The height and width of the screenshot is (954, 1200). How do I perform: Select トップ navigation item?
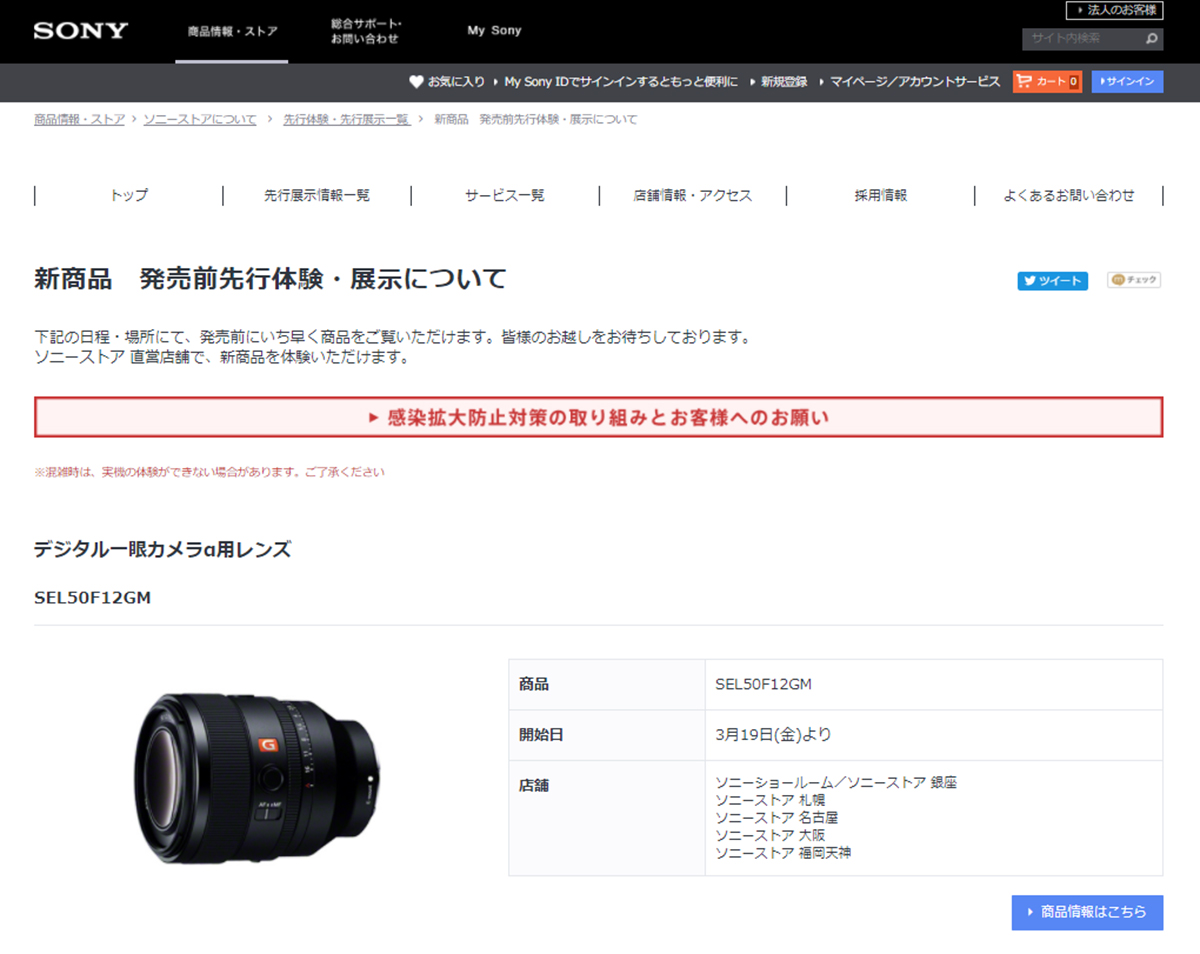point(129,196)
